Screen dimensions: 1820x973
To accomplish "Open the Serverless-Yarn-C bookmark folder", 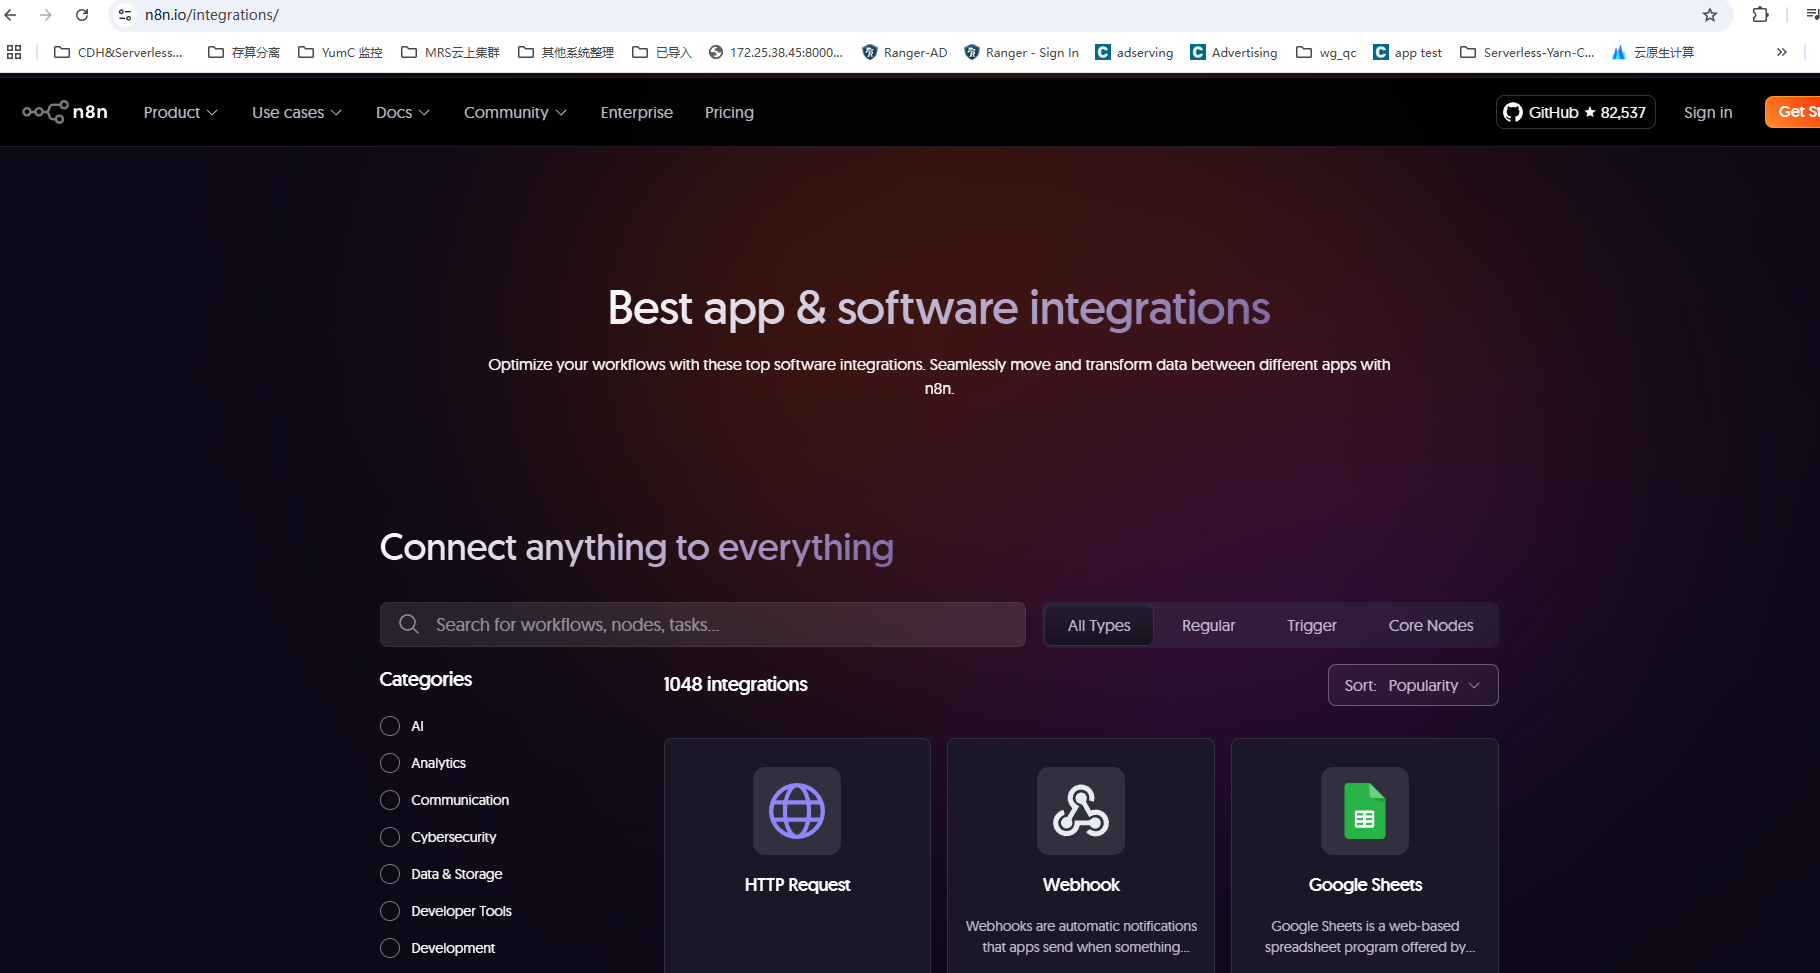I will (1527, 52).
